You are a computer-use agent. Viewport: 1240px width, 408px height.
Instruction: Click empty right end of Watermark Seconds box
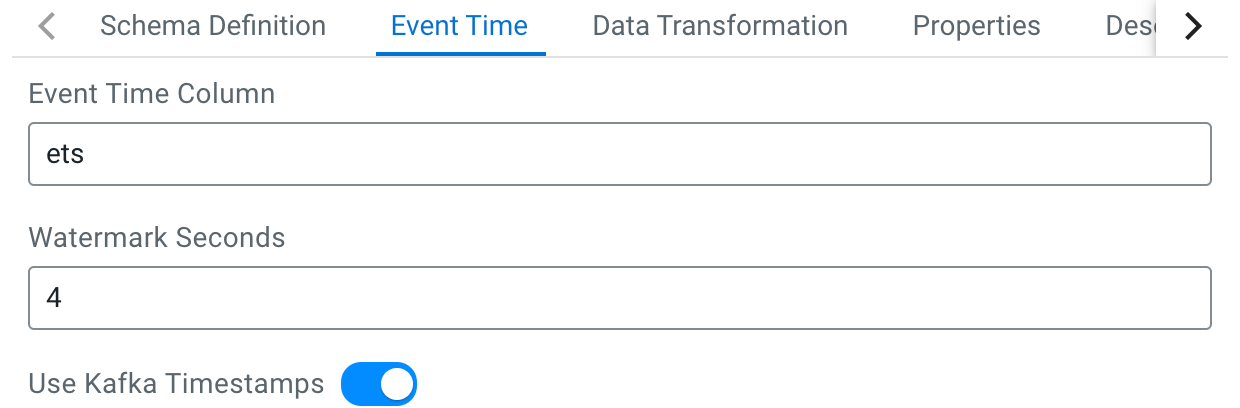(1150, 298)
